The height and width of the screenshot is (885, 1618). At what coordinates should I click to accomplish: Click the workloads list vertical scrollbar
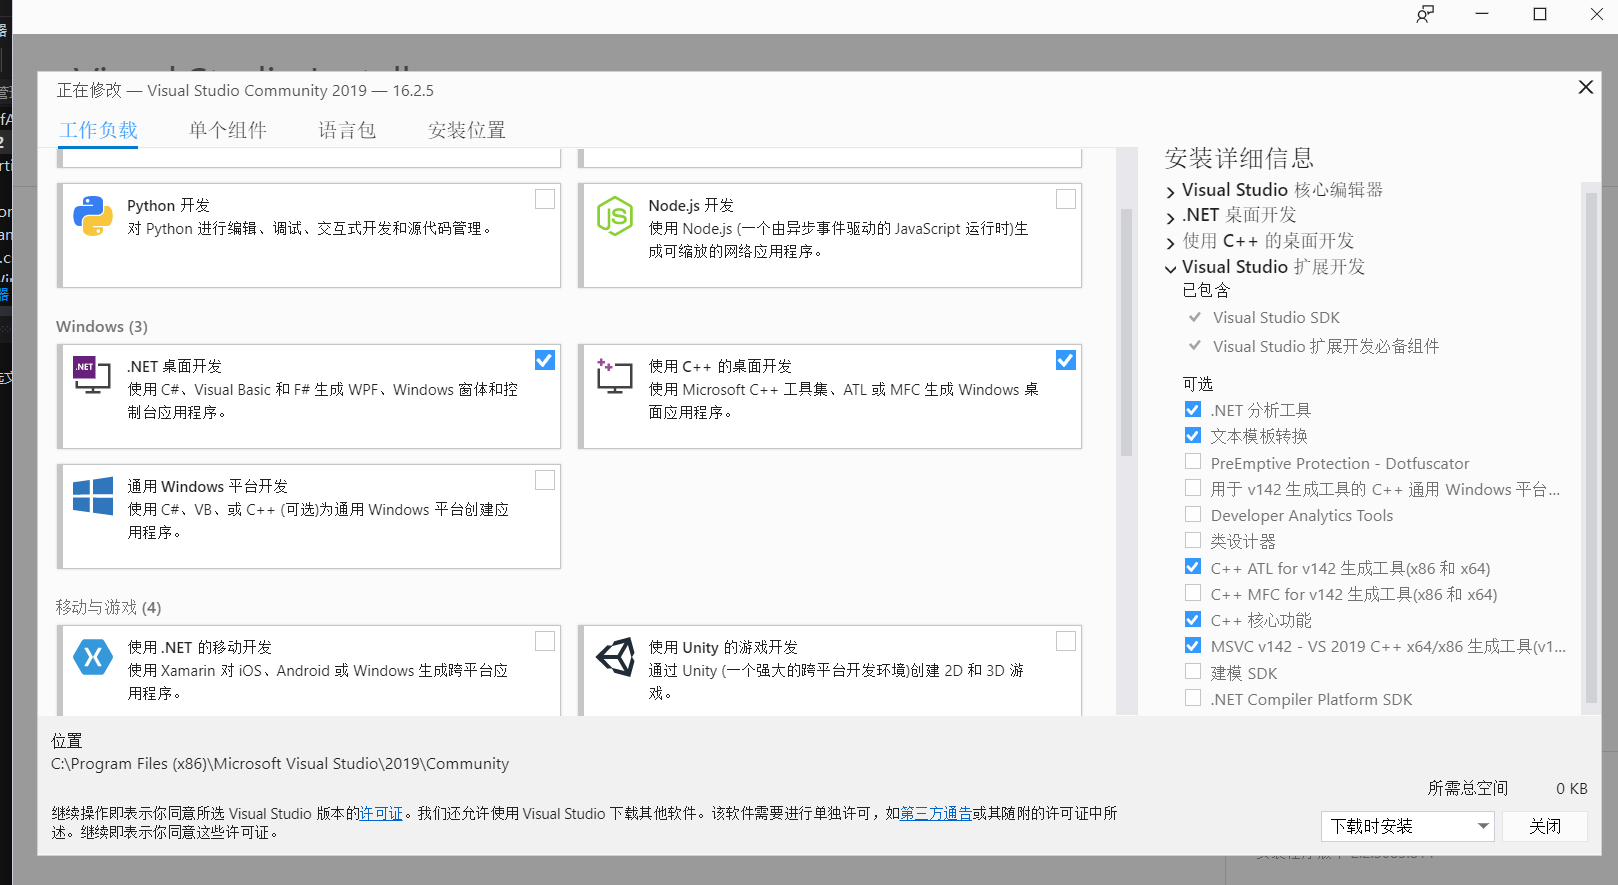[1126, 331]
